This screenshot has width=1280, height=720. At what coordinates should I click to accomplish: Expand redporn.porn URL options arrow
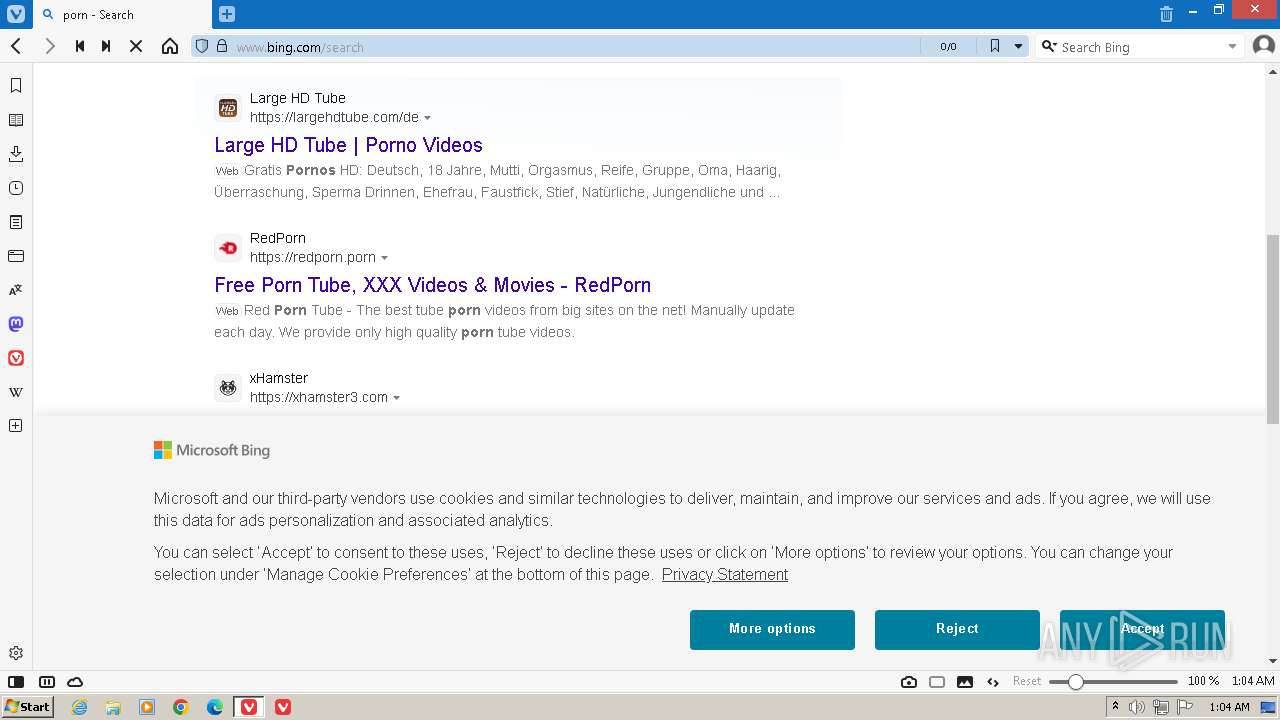tap(385, 258)
